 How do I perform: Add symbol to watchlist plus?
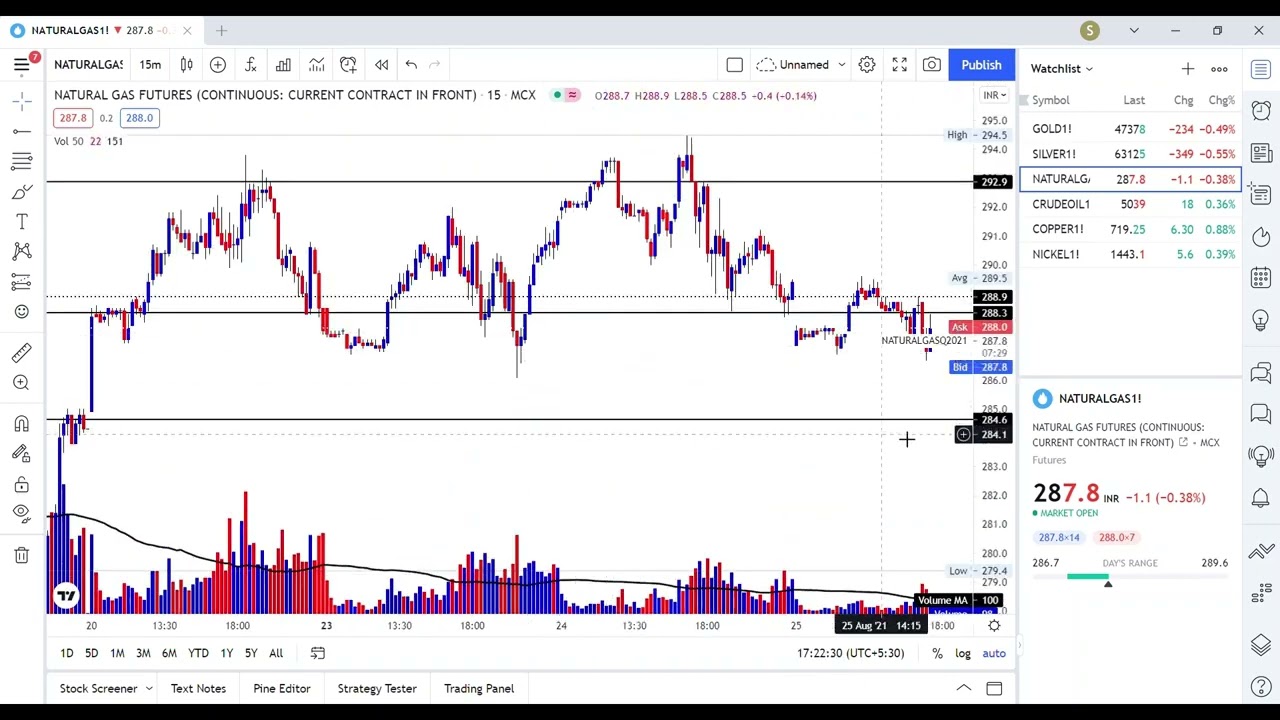(1187, 69)
